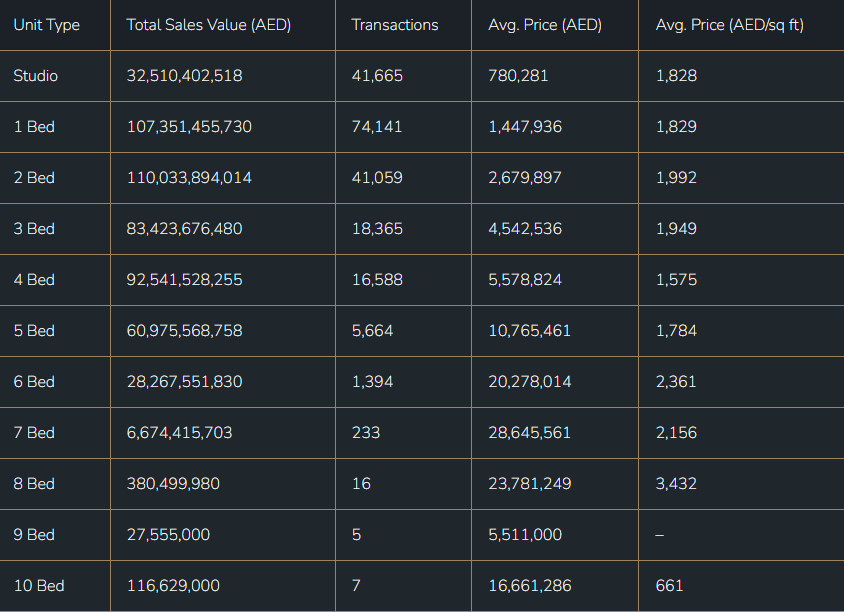Viewport: 844px width, 612px height.
Task: Select the 10 Bed row label
Action: point(38,586)
